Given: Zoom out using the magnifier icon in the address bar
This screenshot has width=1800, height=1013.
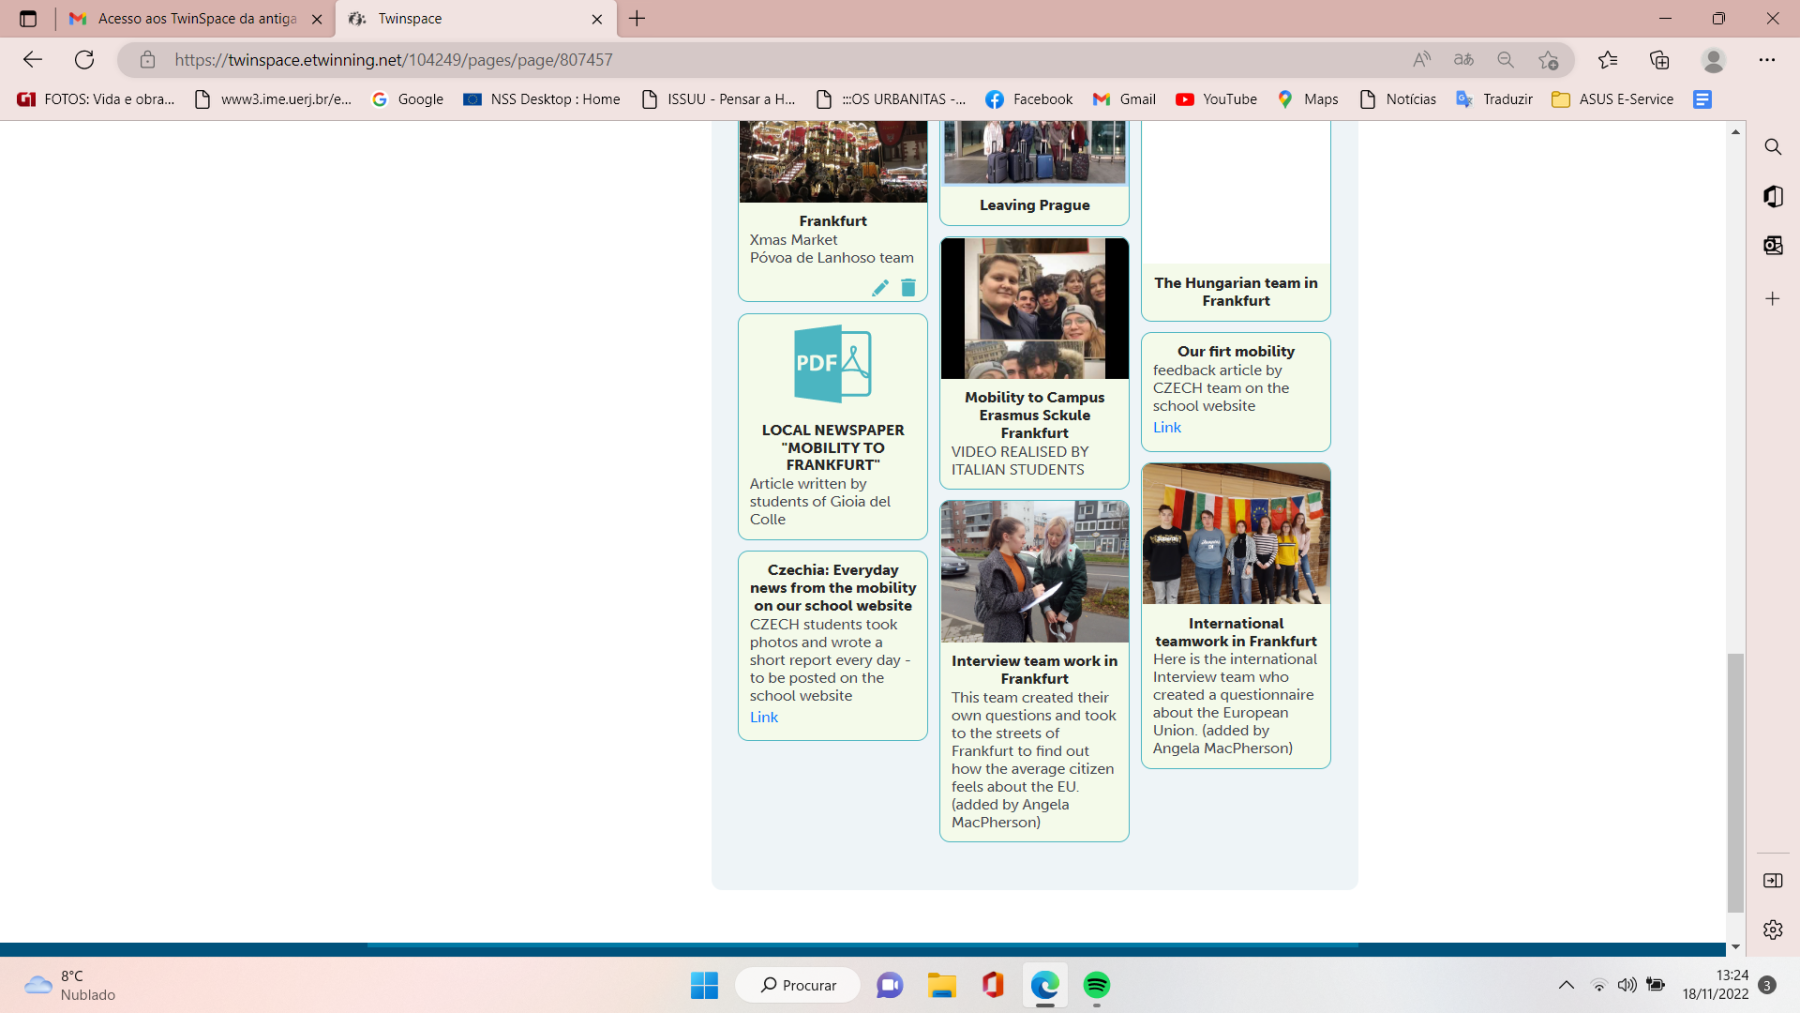Looking at the screenshot, I should (x=1505, y=60).
